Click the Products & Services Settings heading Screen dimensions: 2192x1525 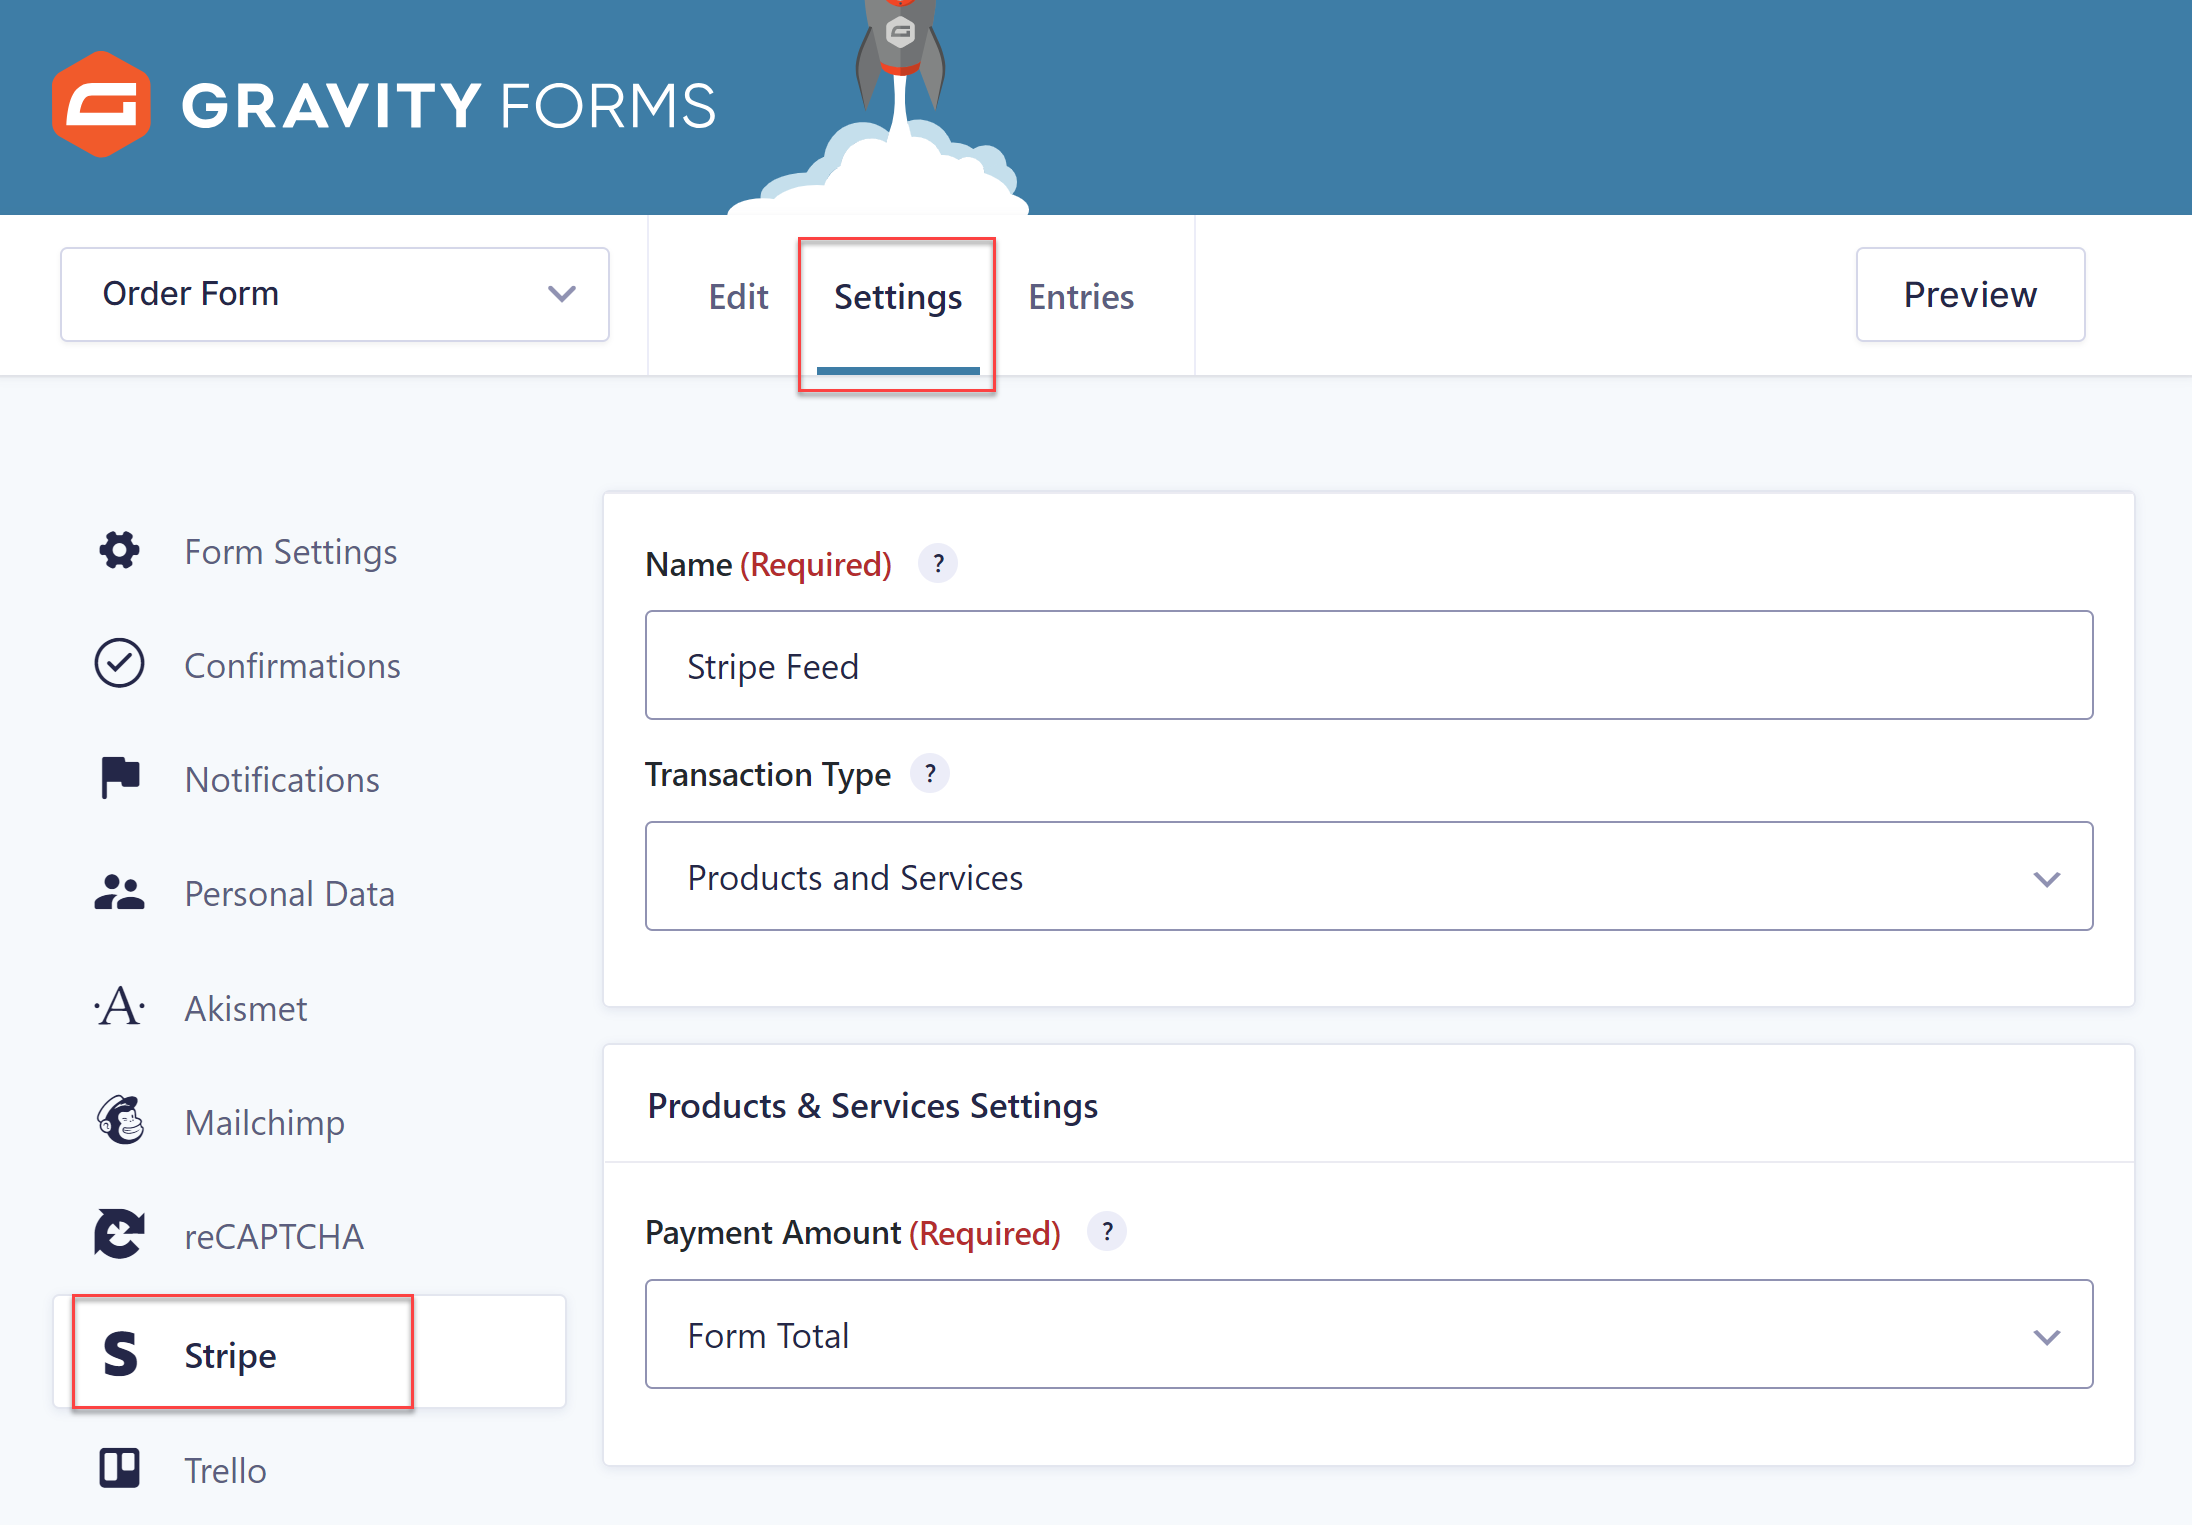click(x=872, y=1105)
